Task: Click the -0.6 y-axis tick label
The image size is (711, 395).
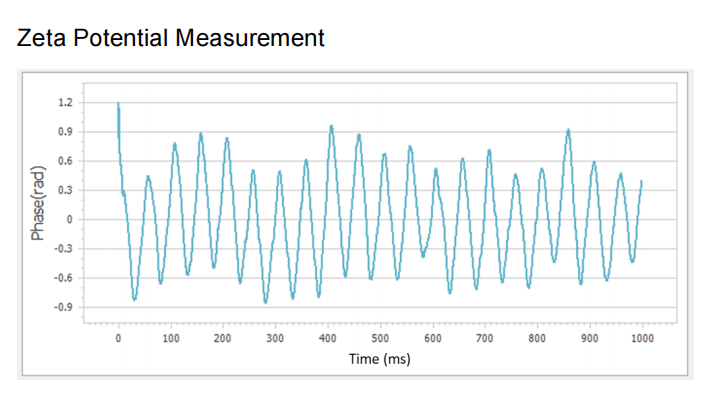Action: 63,278
